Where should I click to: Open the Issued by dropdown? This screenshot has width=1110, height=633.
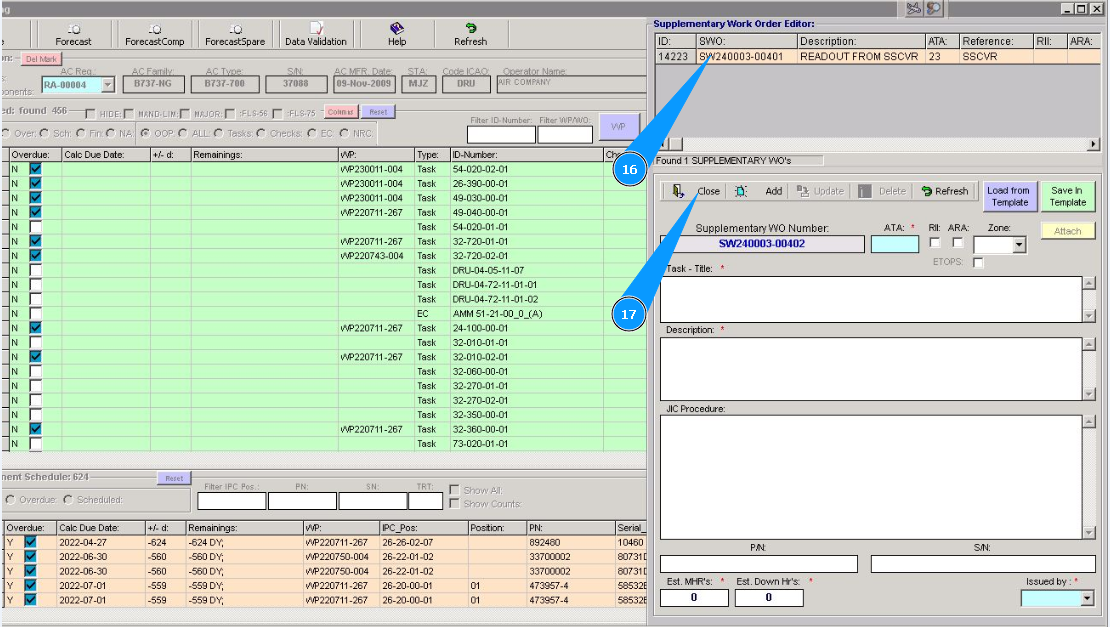pyautogui.click(x=1088, y=598)
